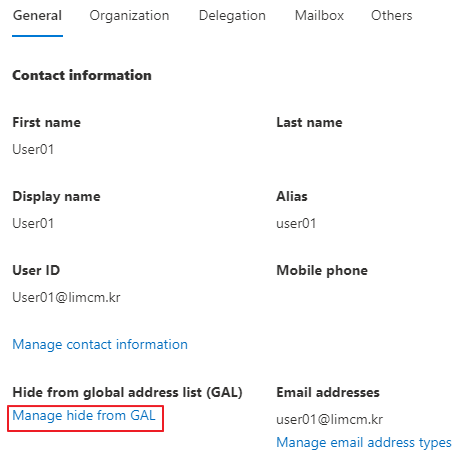The image size is (468, 461).
Task: Click the Display name label
Action: coord(56,197)
